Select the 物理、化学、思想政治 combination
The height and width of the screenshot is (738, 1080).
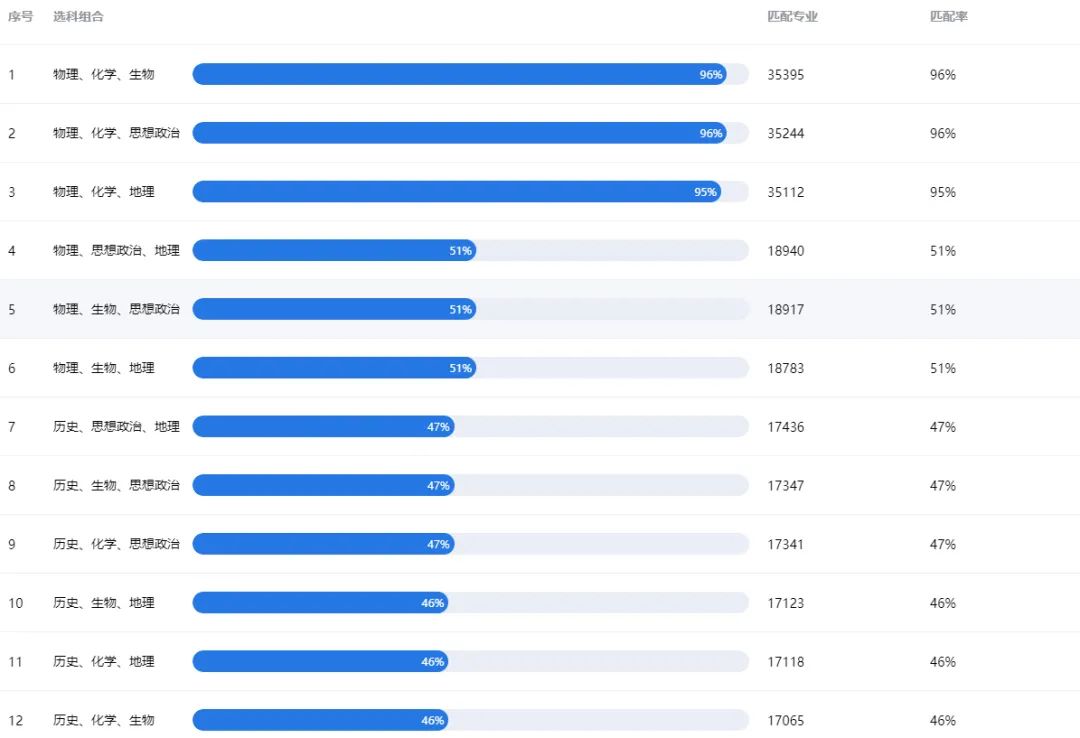[116, 133]
